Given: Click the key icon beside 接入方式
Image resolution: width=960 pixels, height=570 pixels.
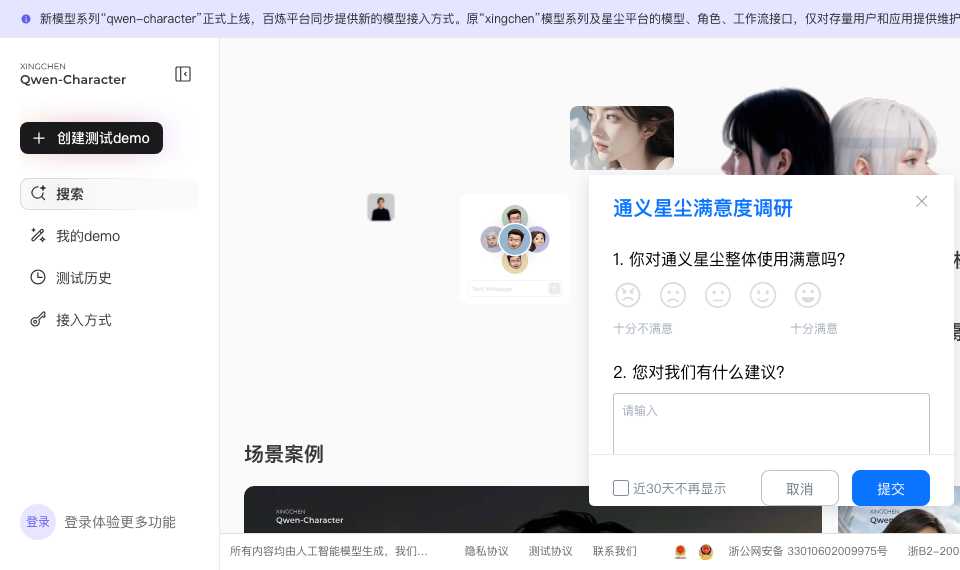Looking at the screenshot, I should (38, 320).
